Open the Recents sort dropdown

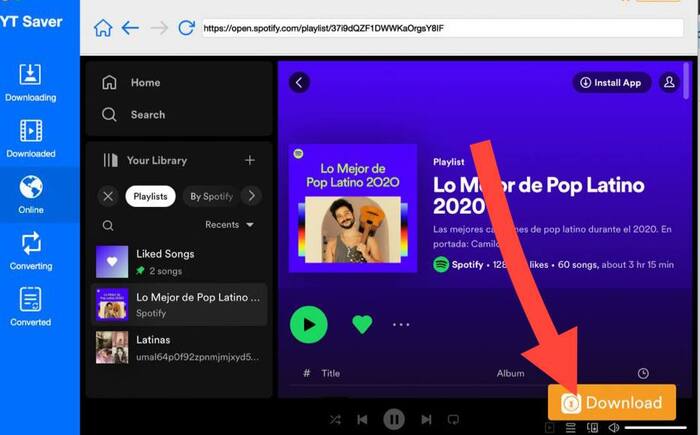[229, 225]
